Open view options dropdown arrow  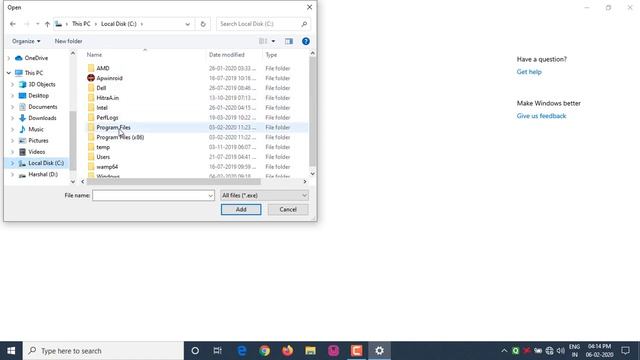point(273,41)
